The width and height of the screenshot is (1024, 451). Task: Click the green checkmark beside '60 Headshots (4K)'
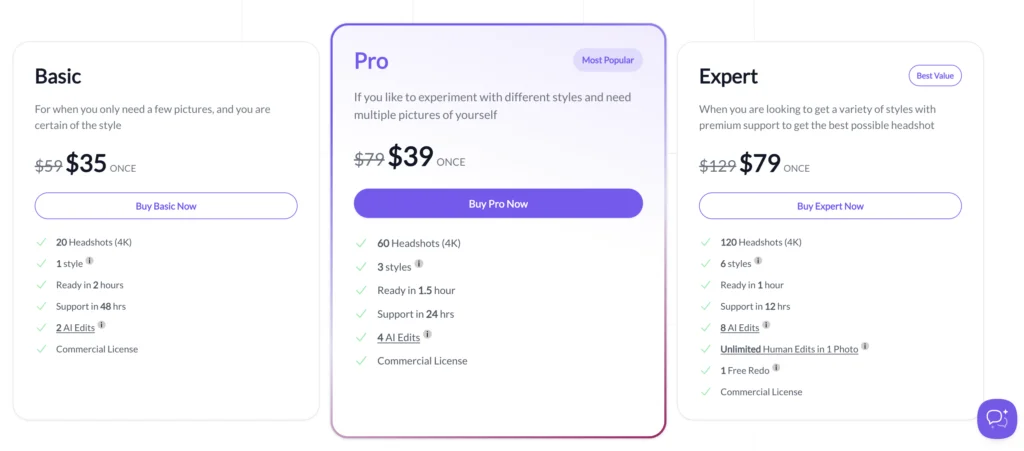coord(361,243)
